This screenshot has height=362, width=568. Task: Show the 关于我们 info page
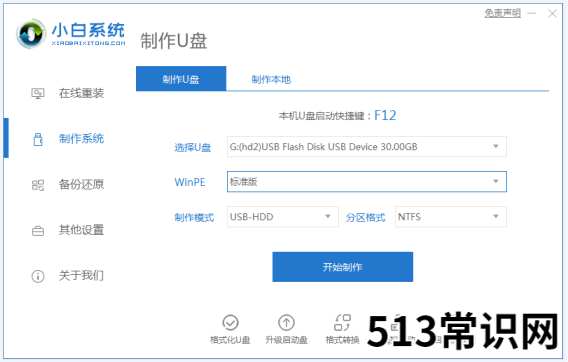(x=68, y=276)
